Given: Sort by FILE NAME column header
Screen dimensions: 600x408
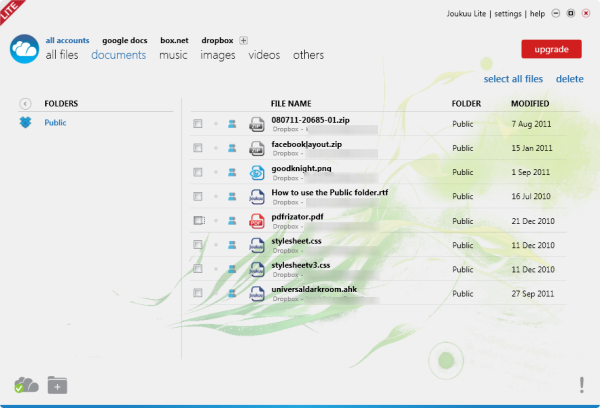Looking at the screenshot, I should pos(291,104).
